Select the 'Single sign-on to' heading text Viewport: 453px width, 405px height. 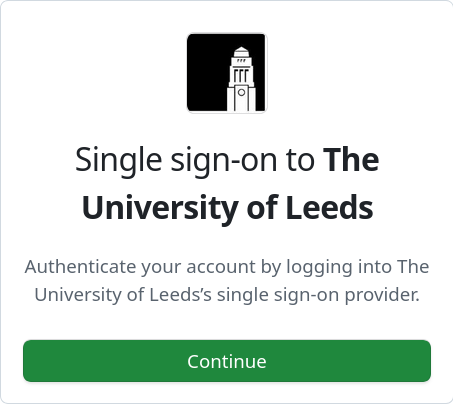coord(195,160)
